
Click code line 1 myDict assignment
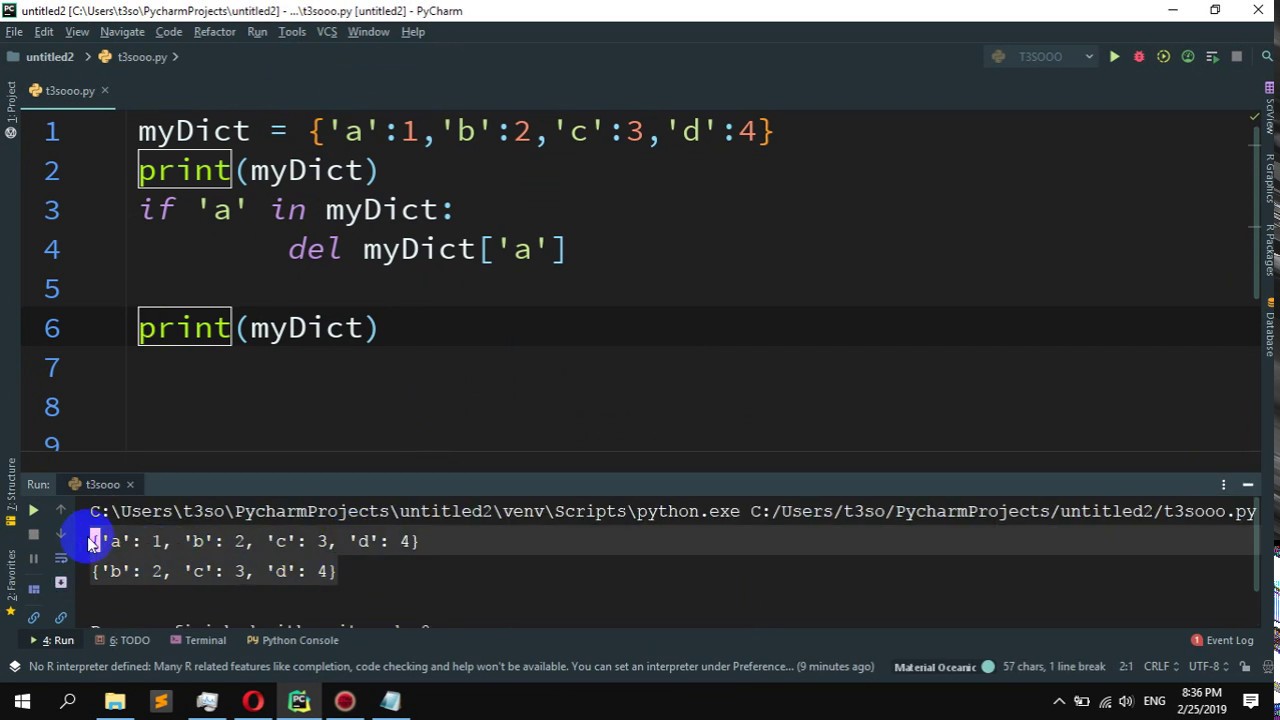(456, 131)
